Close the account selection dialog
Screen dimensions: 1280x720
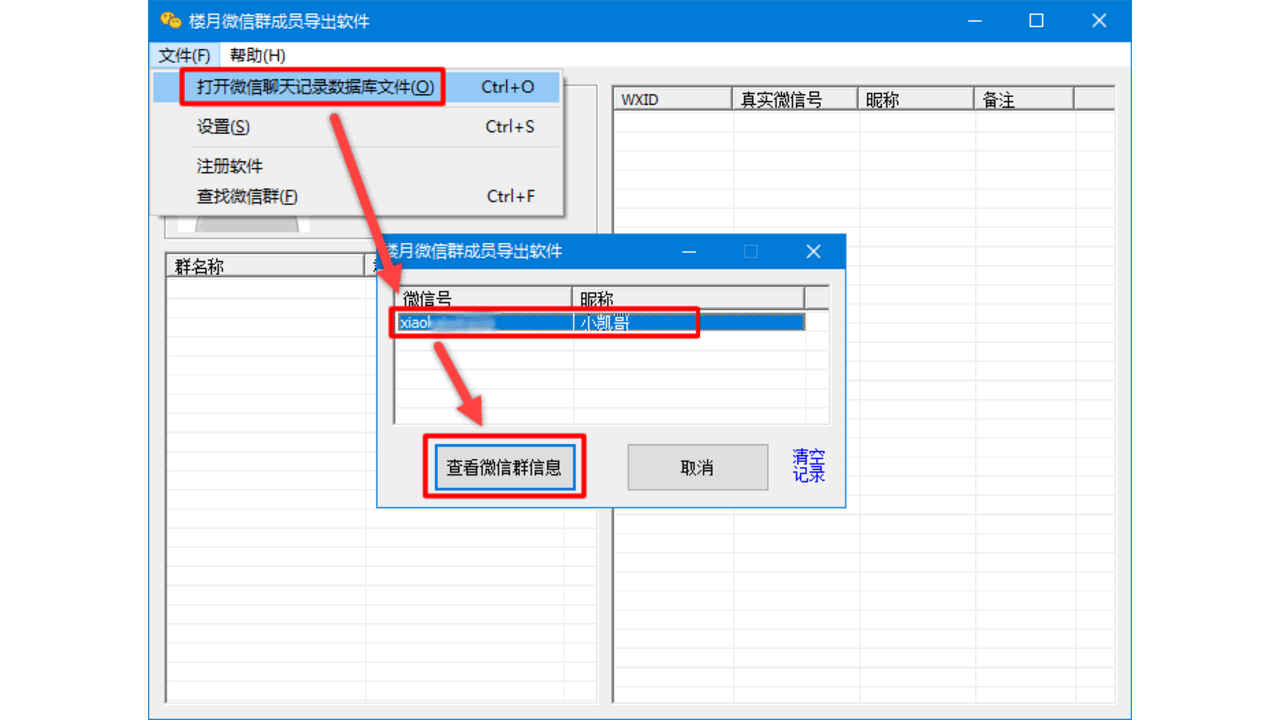click(813, 252)
